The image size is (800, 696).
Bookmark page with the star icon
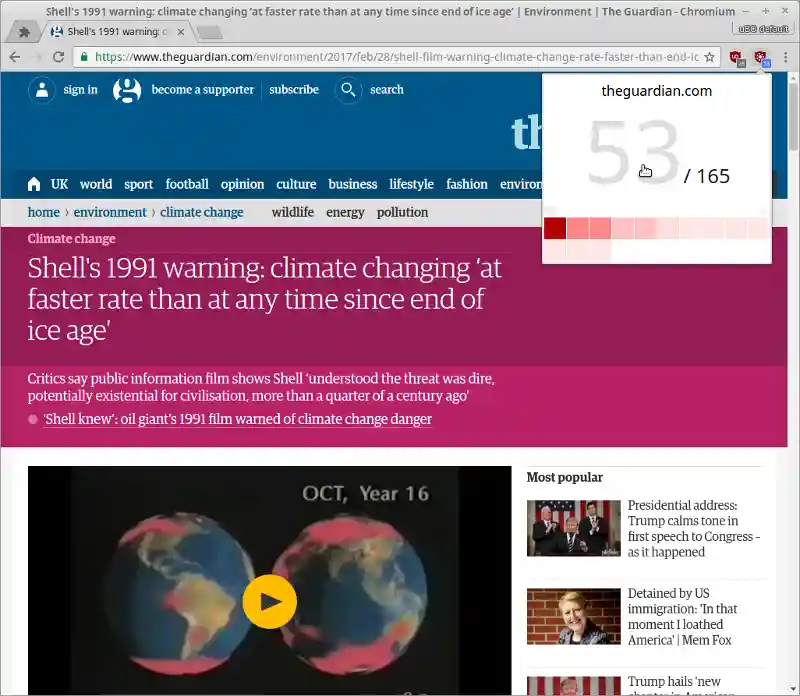(709, 57)
